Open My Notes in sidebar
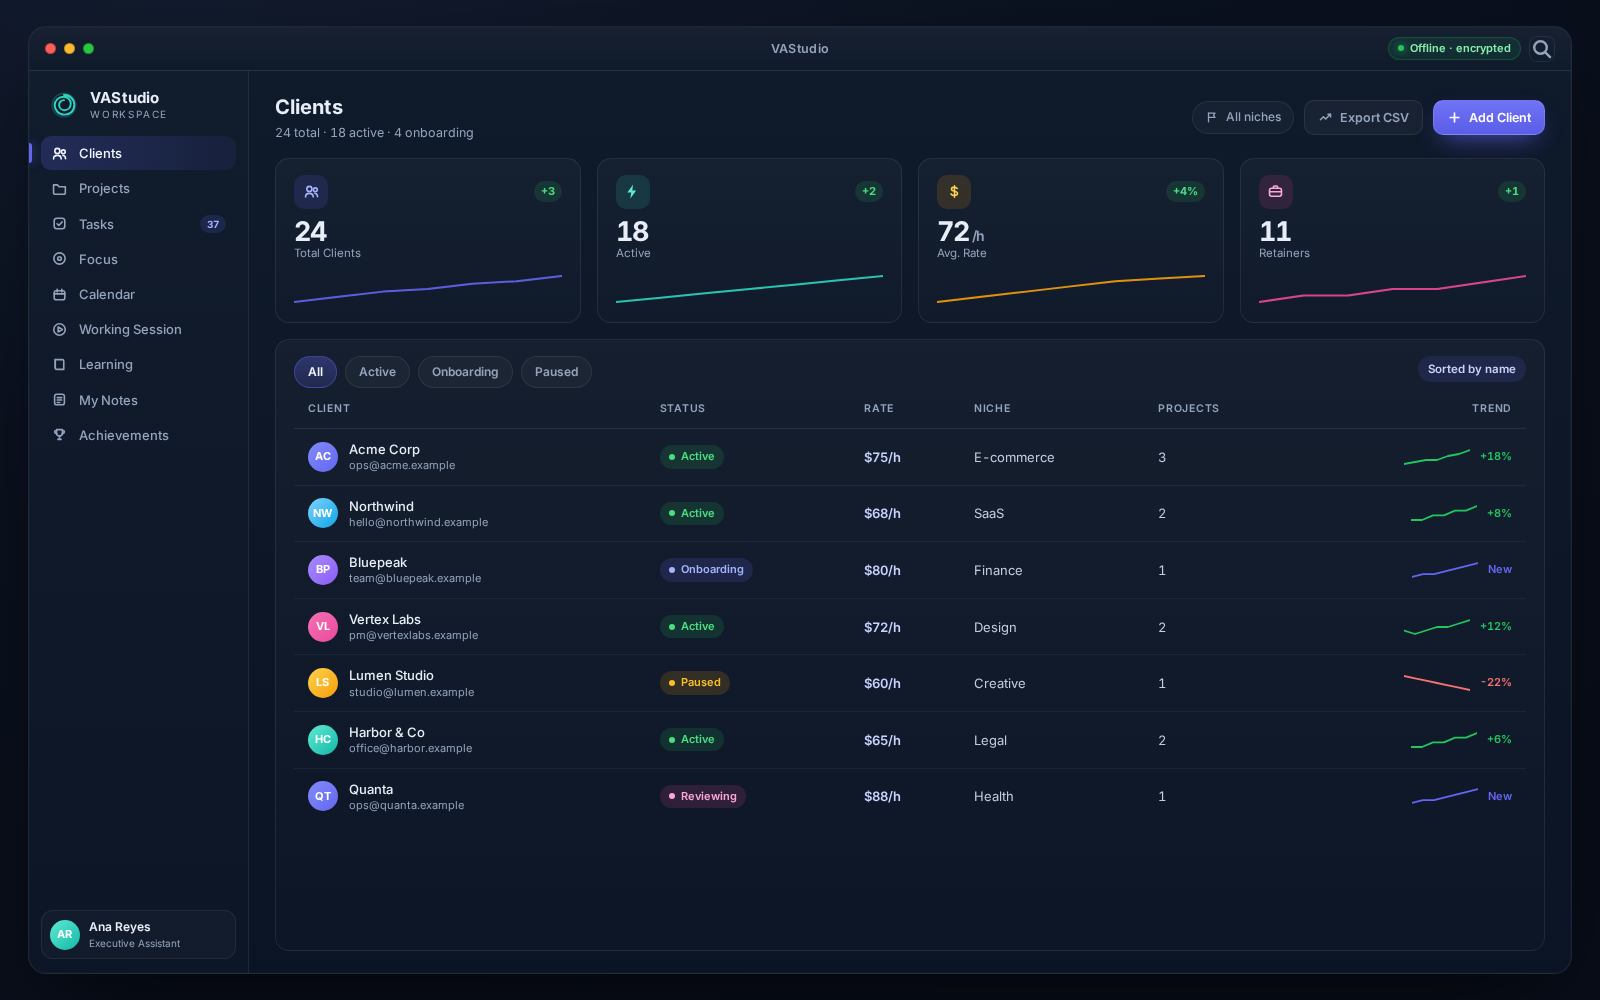Viewport: 1600px width, 1000px height. click(138, 400)
